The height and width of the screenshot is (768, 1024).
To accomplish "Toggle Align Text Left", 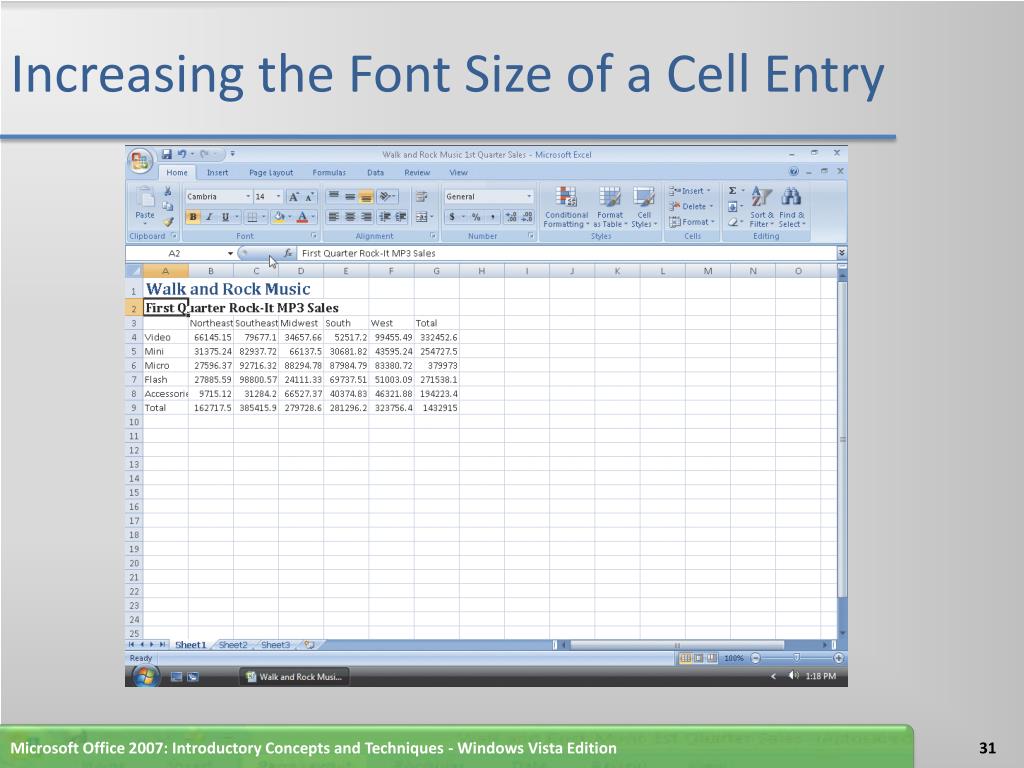I will (333, 217).
